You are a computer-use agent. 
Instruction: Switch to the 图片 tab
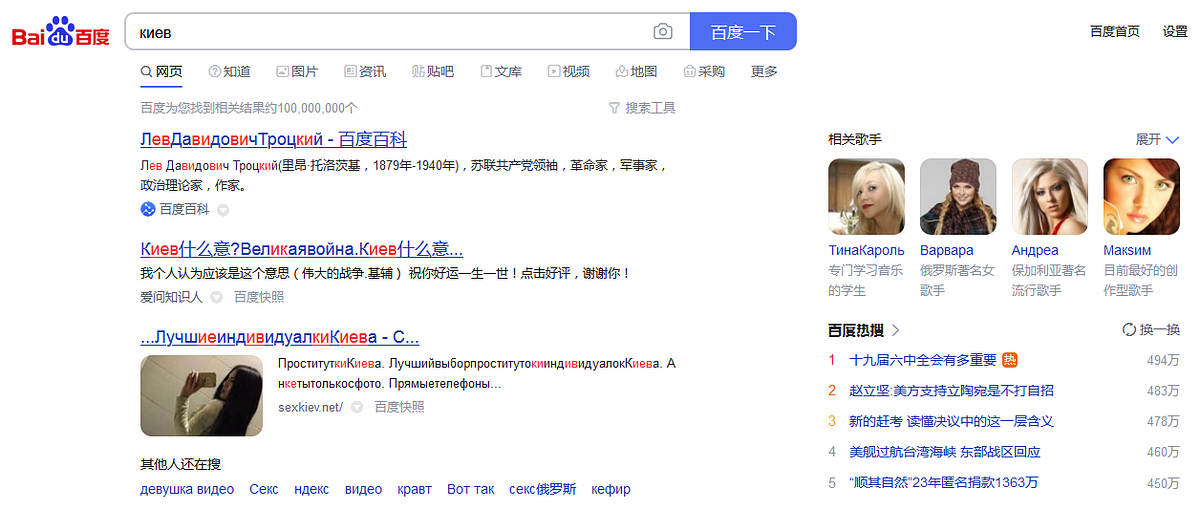pos(297,72)
